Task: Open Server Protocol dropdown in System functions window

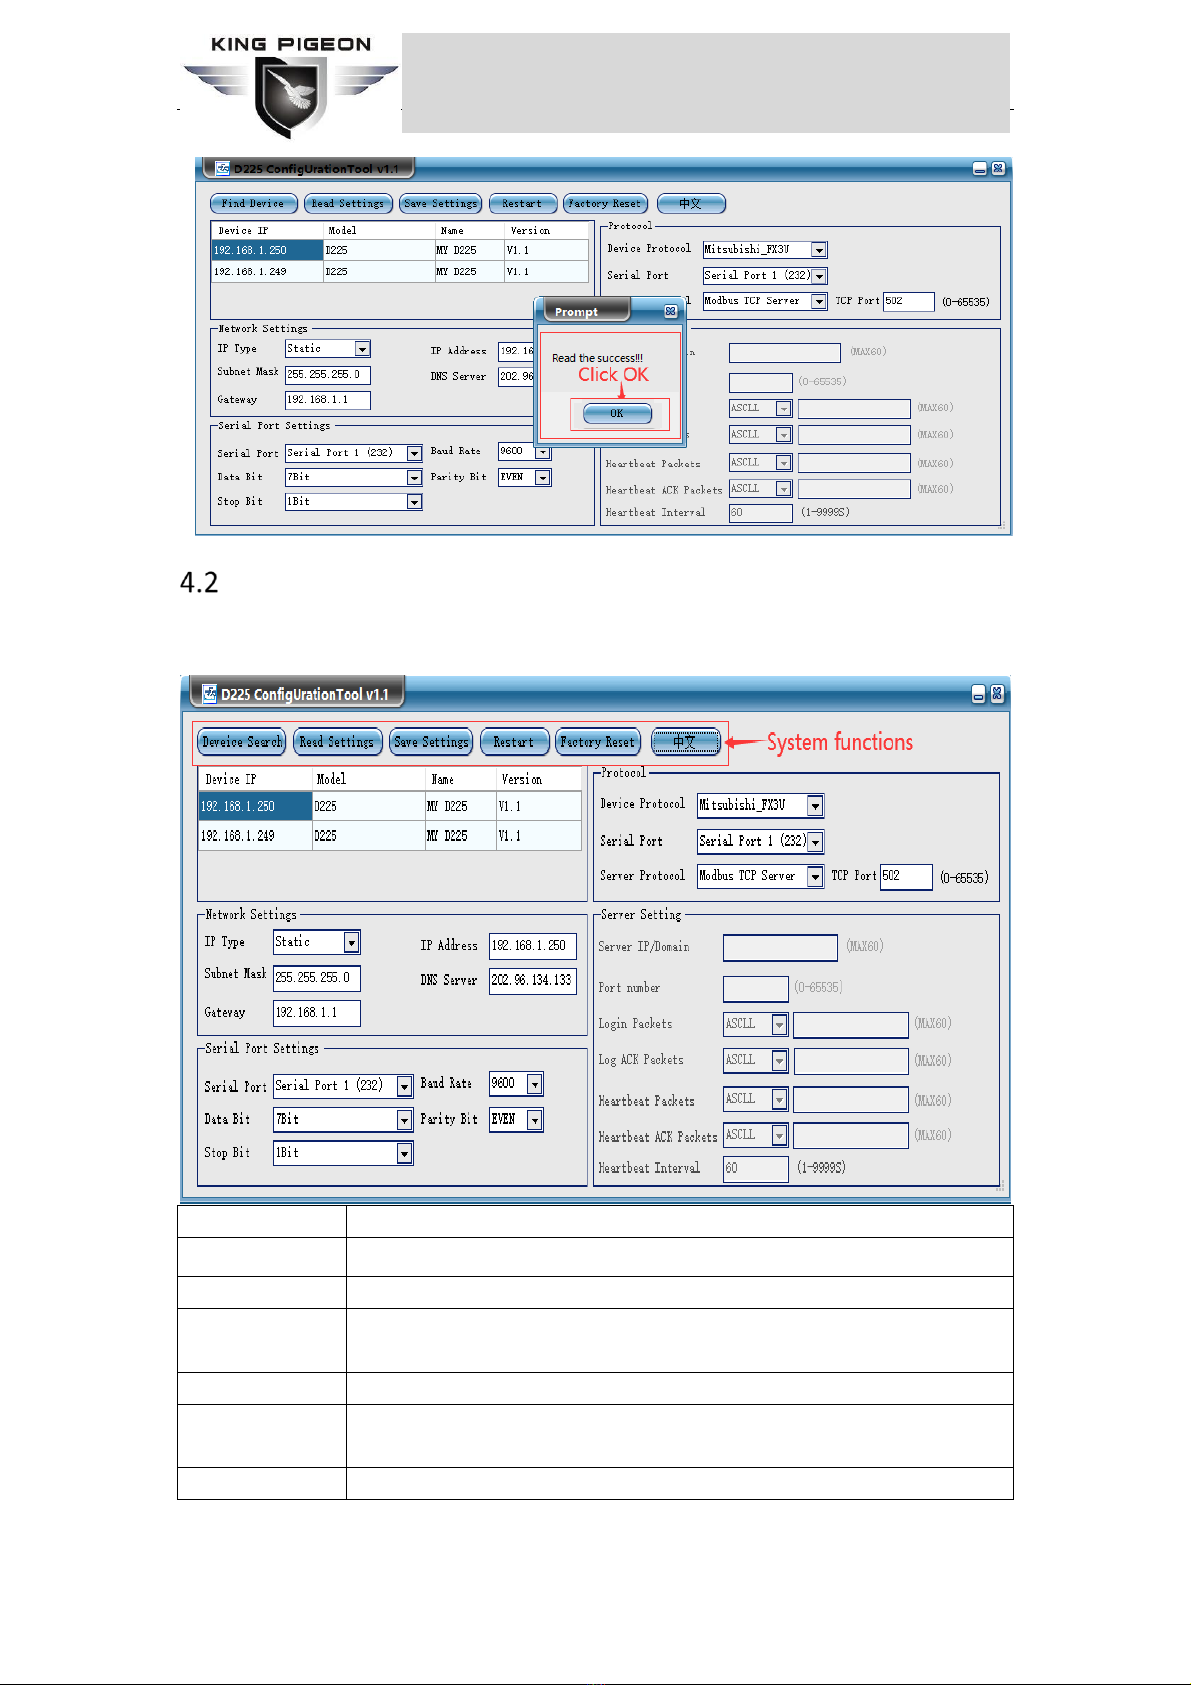Action: tap(816, 877)
